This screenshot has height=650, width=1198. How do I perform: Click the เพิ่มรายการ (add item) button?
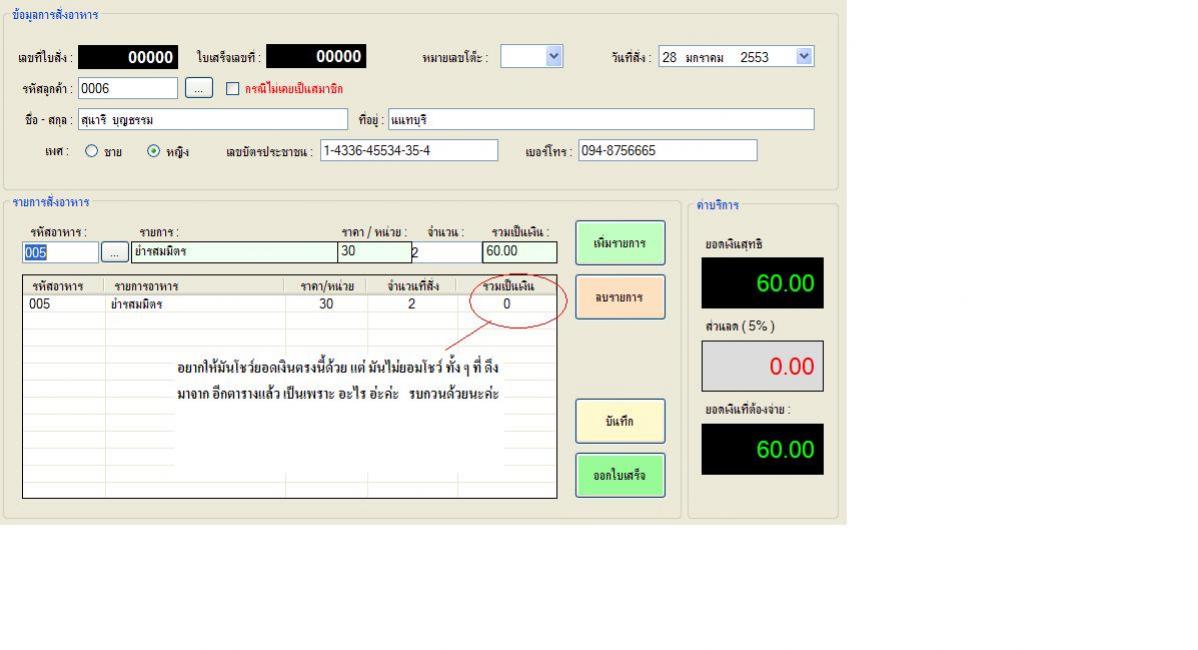click(620, 243)
